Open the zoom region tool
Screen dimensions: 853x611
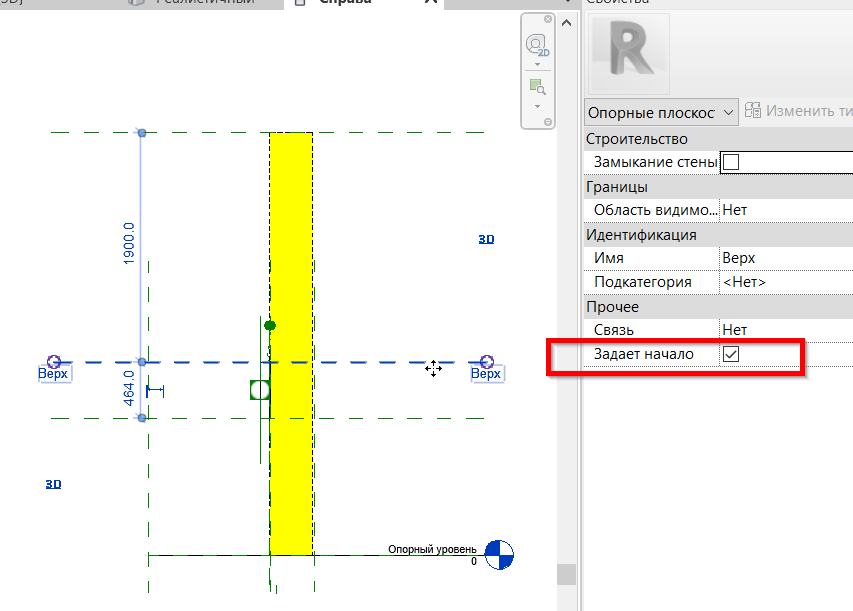tap(537, 87)
